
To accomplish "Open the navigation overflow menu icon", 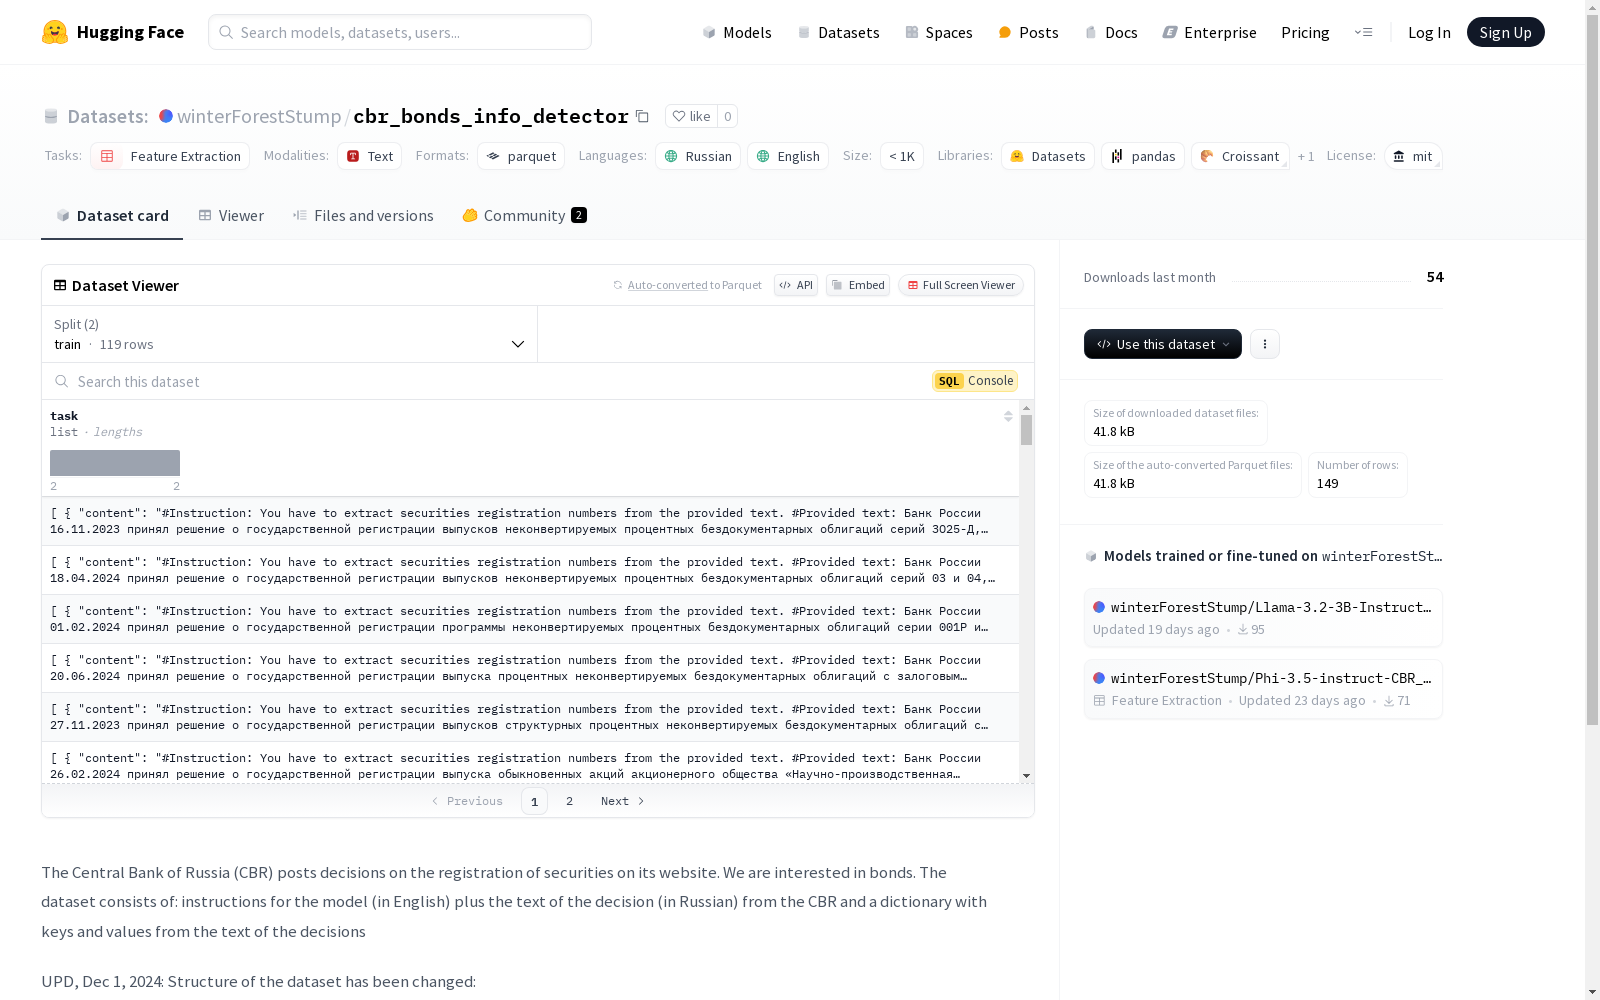I will pos(1363,32).
